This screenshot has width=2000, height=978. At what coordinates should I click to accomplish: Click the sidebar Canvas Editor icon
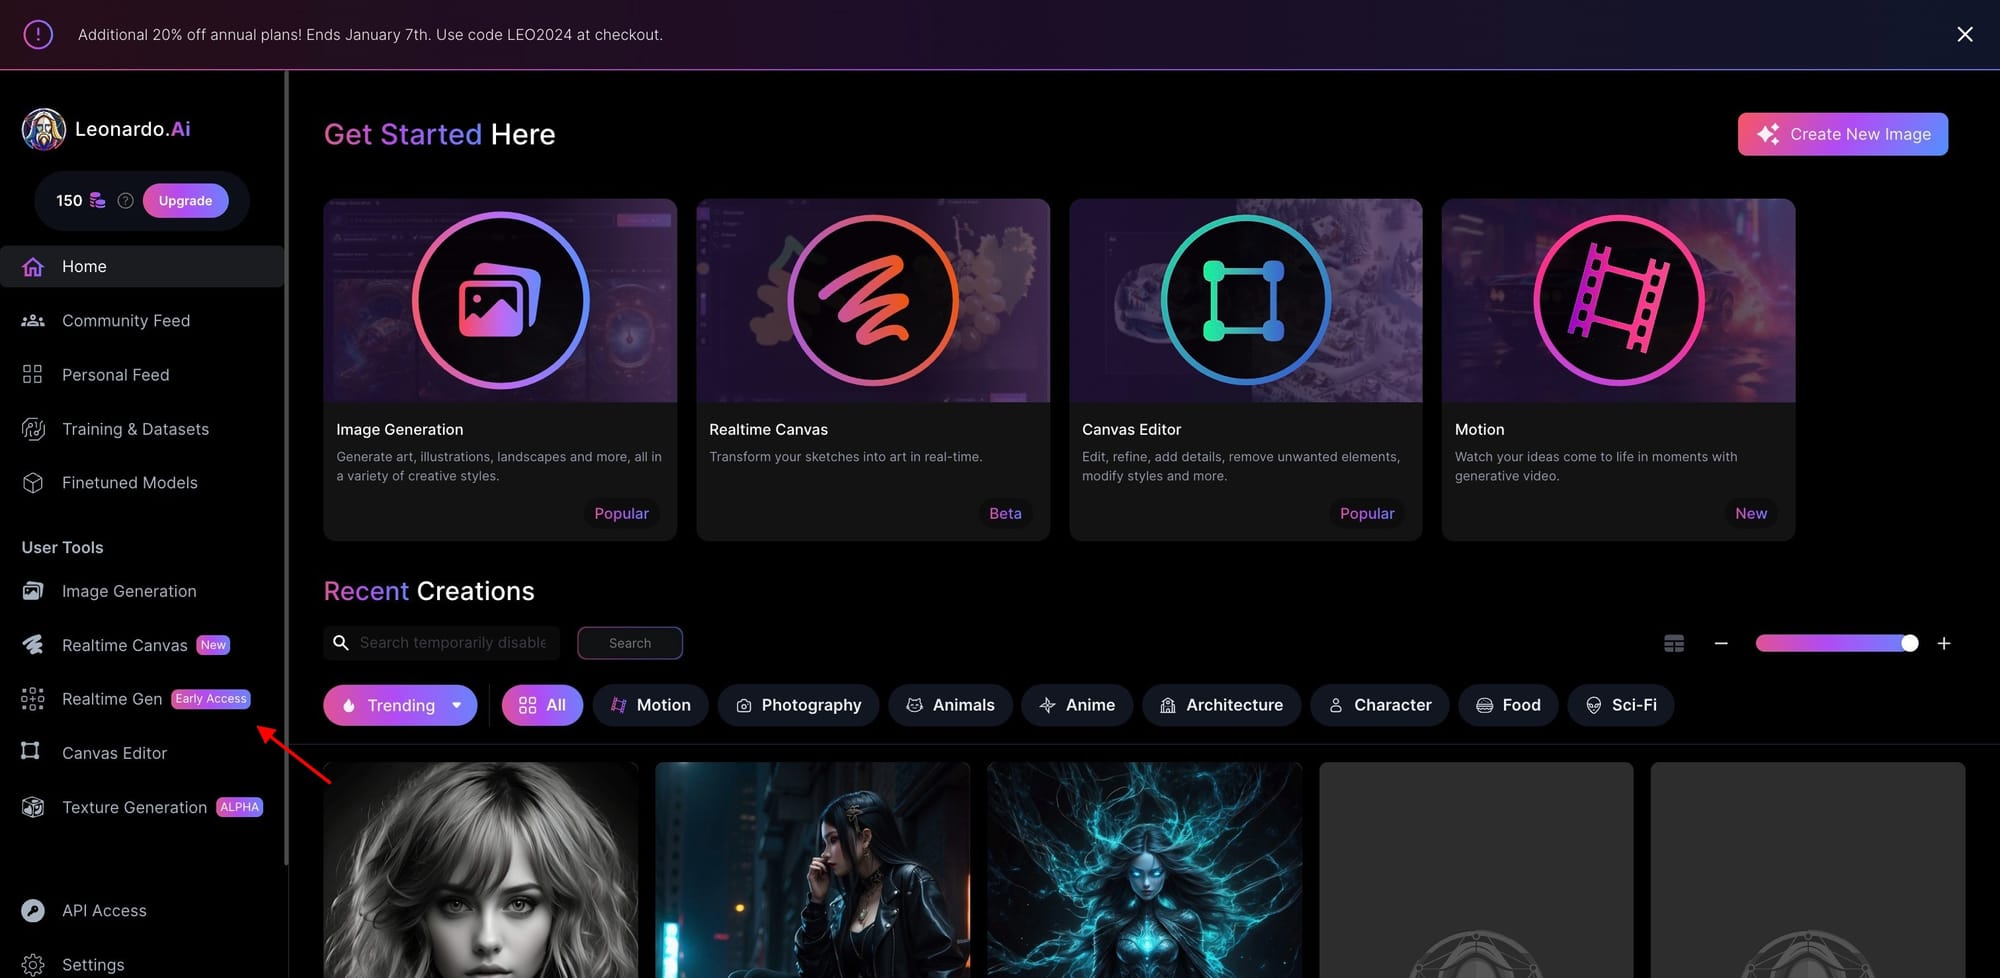click(x=31, y=751)
